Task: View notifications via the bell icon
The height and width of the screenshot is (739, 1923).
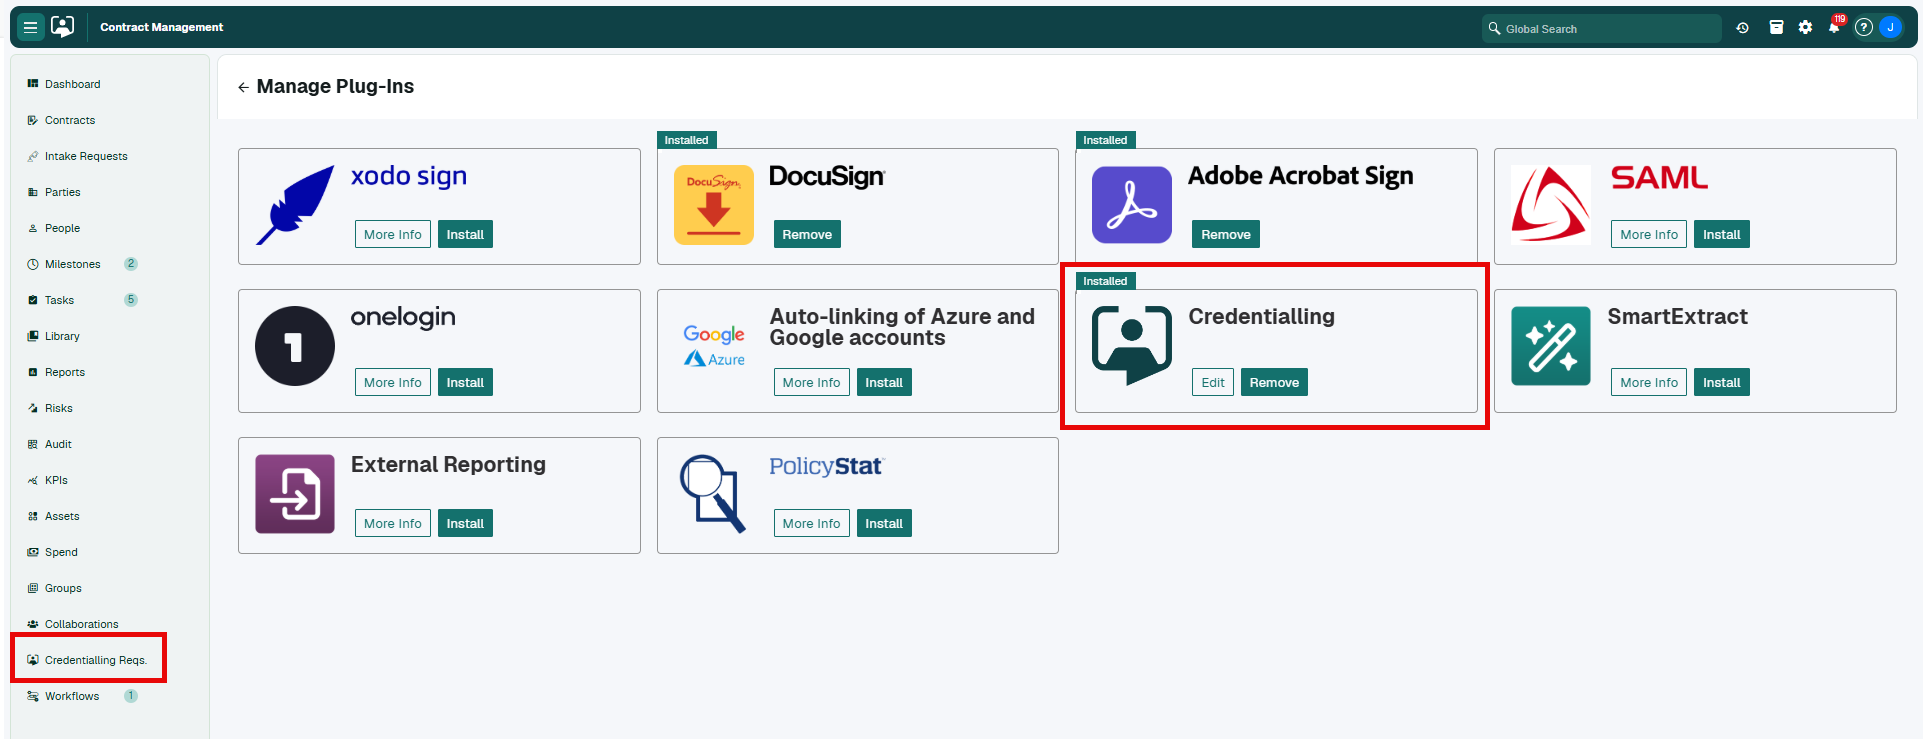Action: click(1834, 27)
